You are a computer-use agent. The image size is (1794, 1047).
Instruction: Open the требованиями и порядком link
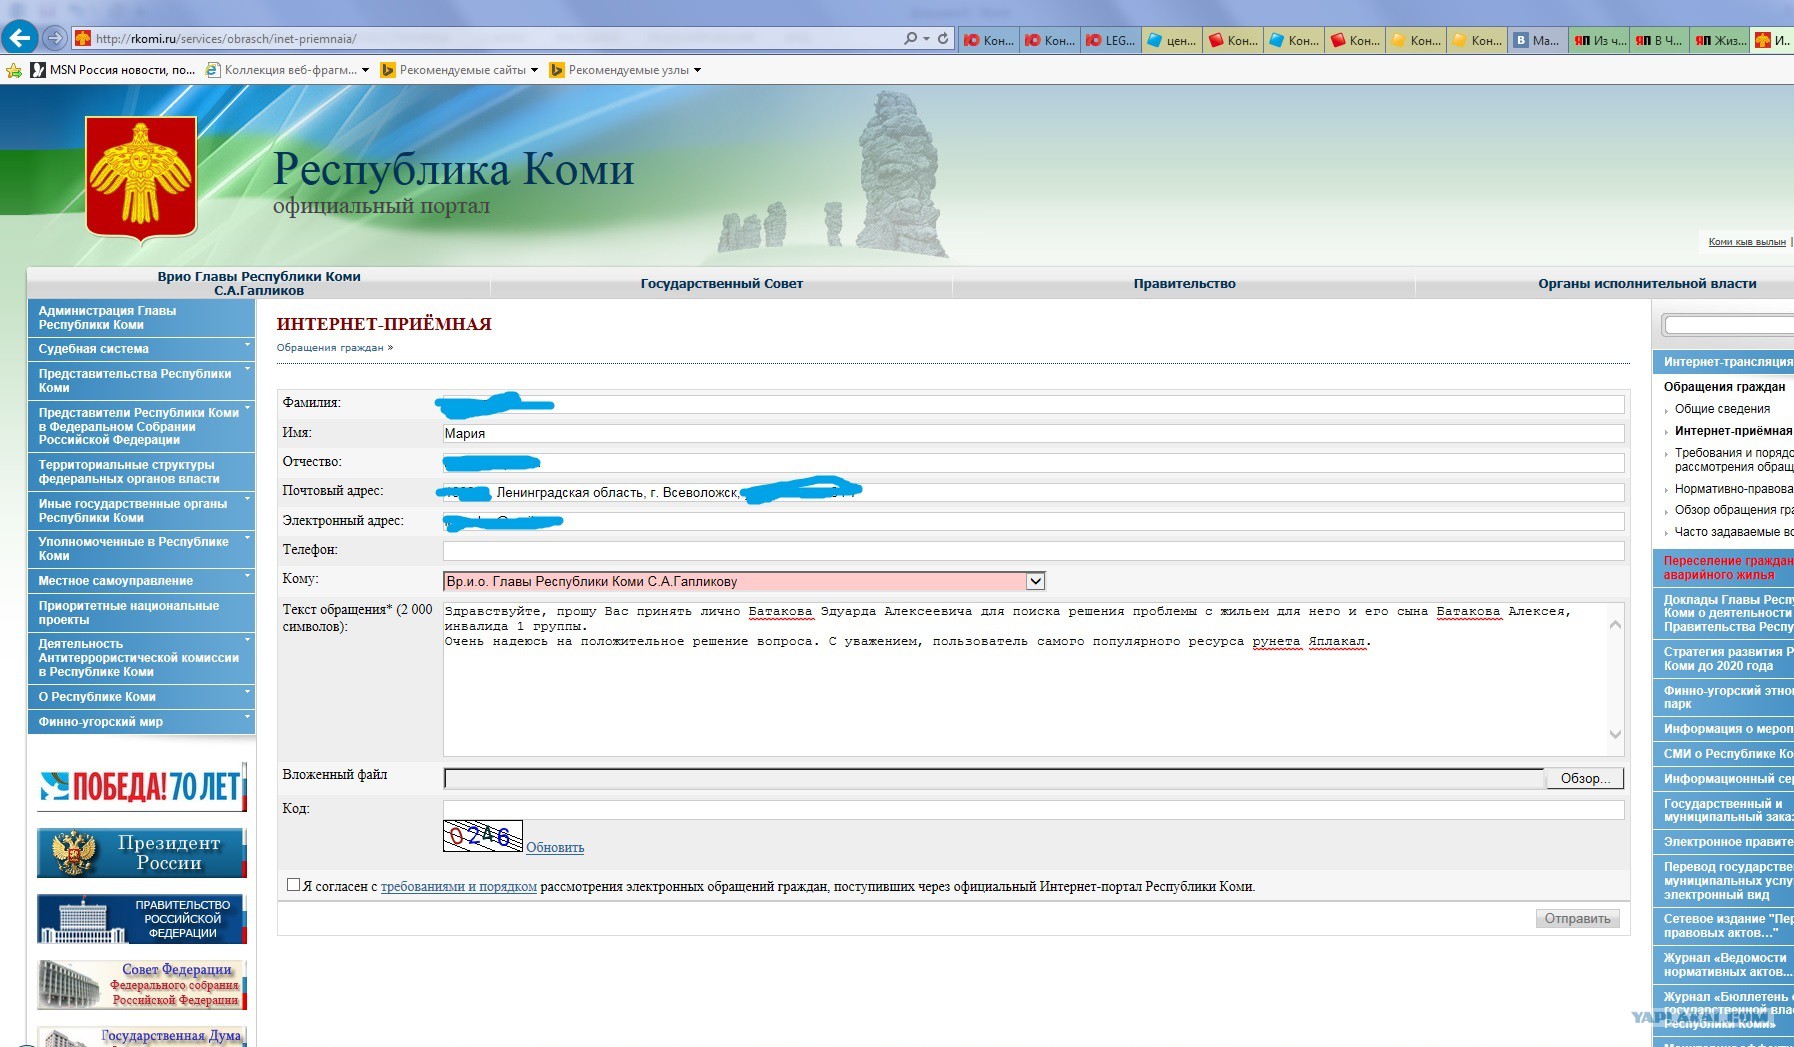[x=459, y=887]
